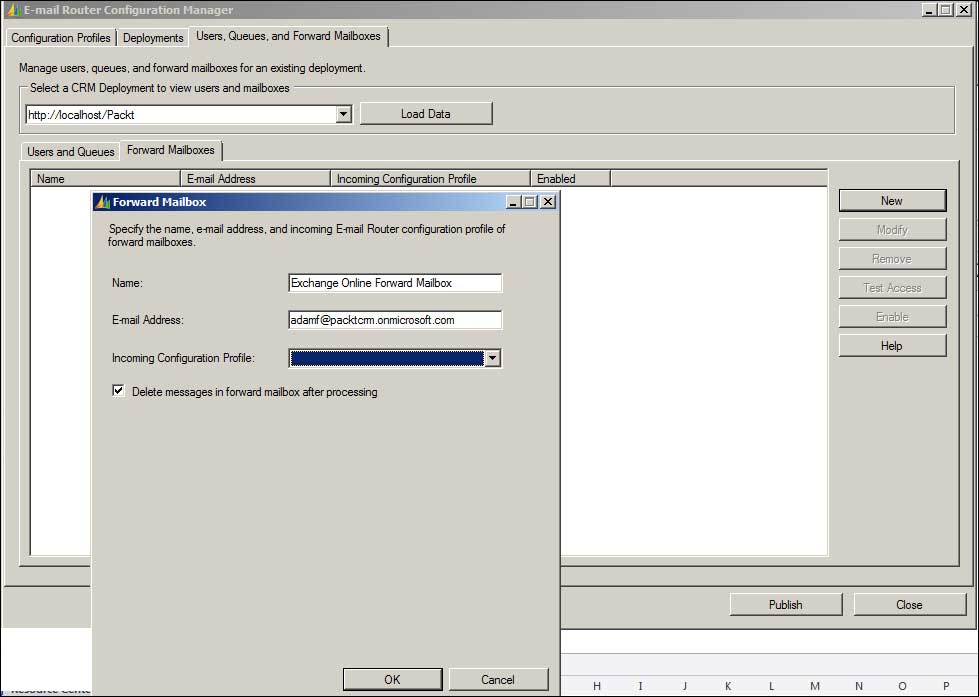Click the Enabled column header
The image size is (979, 697).
point(571,179)
